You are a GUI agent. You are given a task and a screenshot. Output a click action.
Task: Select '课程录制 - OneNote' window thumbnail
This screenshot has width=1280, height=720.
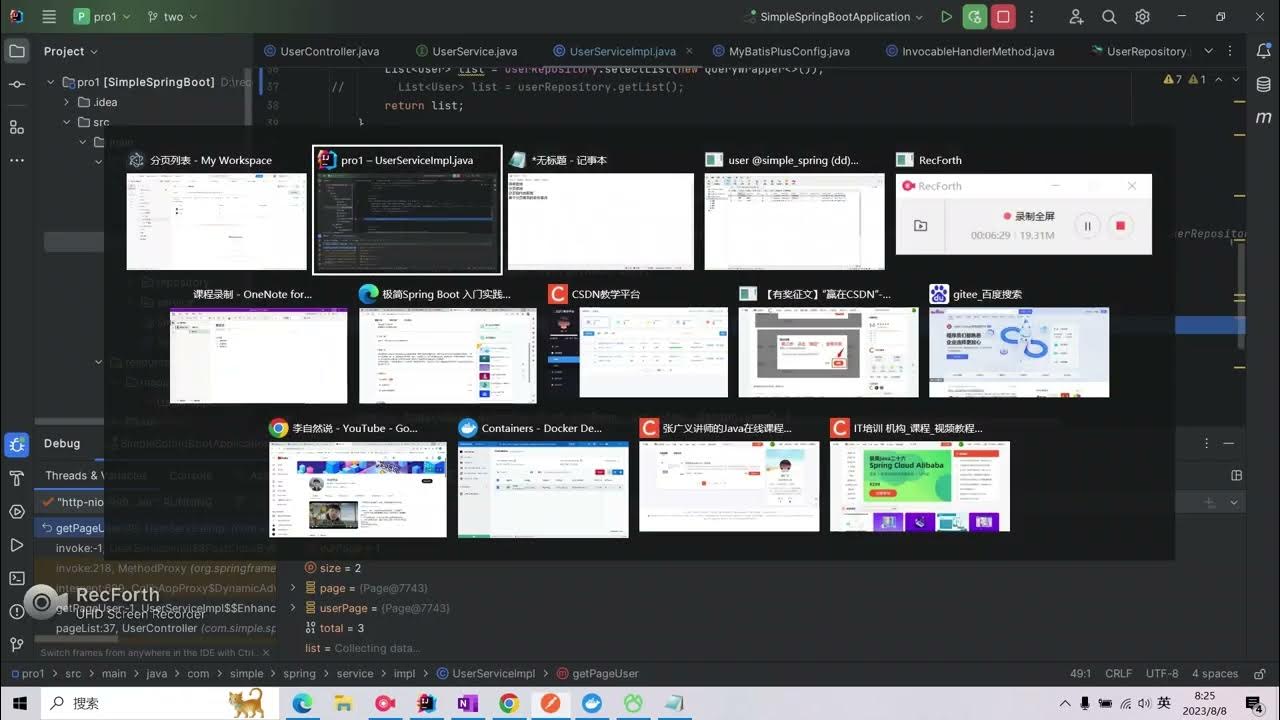tap(258, 343)
